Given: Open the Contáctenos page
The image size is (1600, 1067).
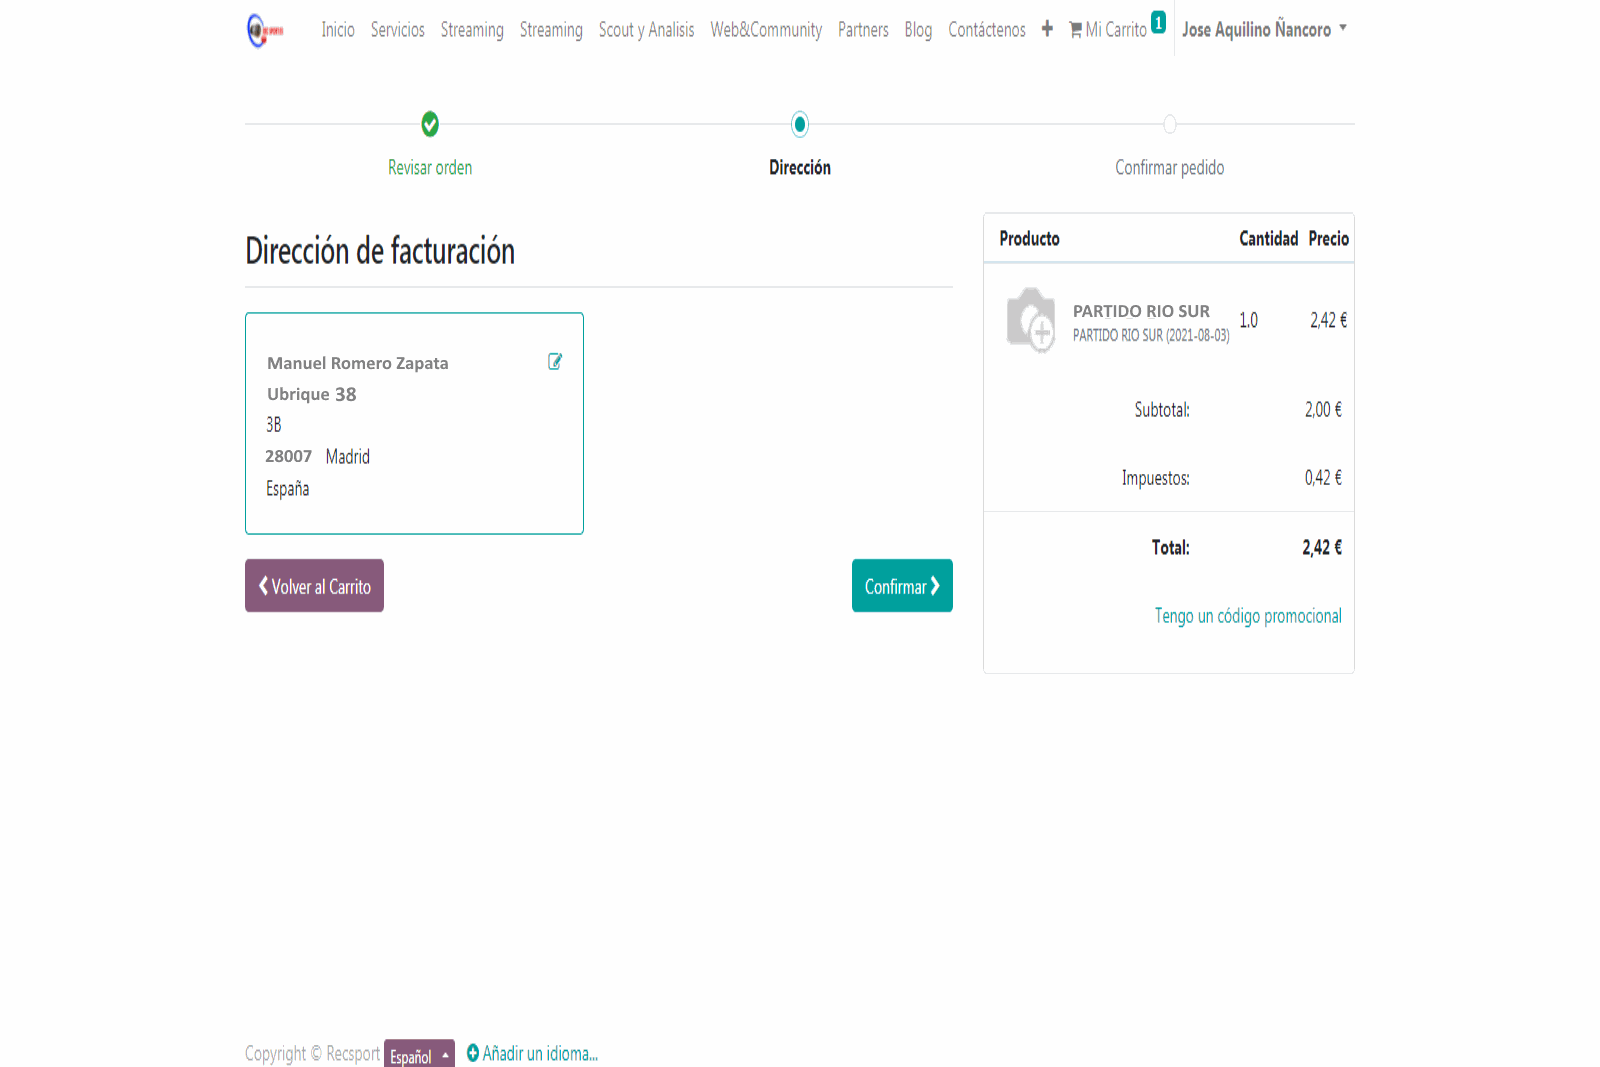Looking at the screenshot, I should pos(986,30).
